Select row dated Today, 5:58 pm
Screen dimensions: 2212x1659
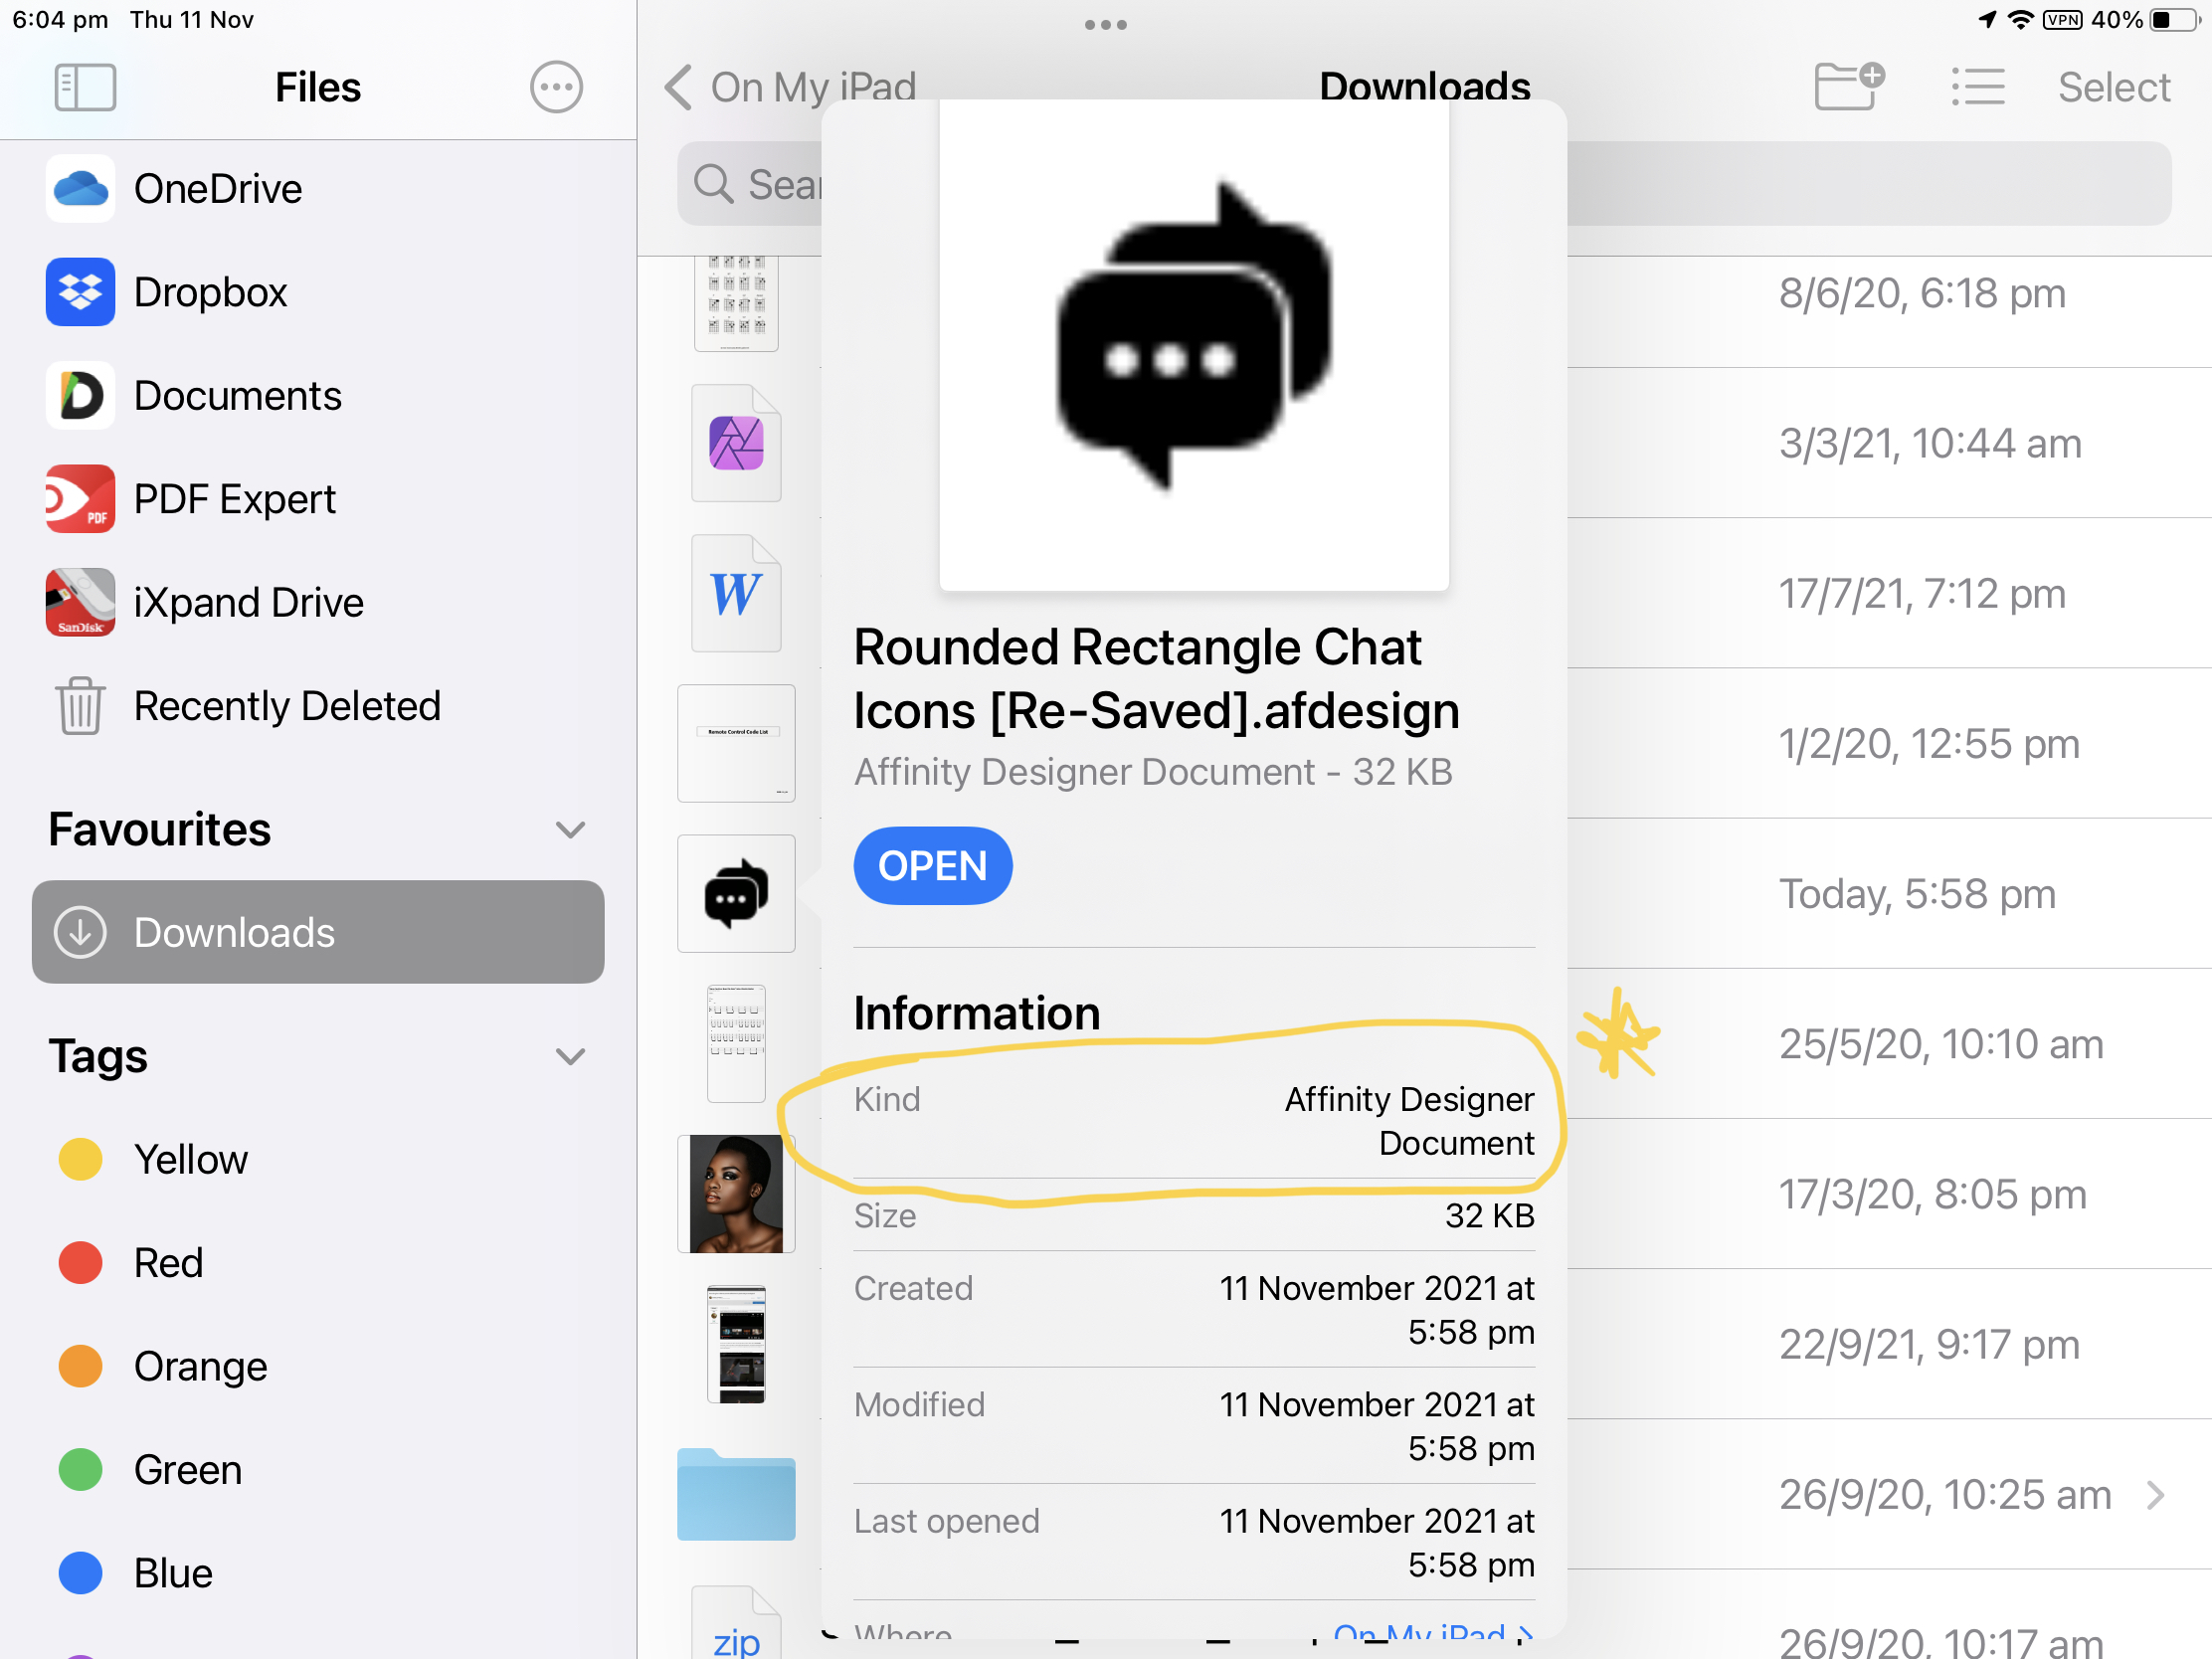(1917, 894)
